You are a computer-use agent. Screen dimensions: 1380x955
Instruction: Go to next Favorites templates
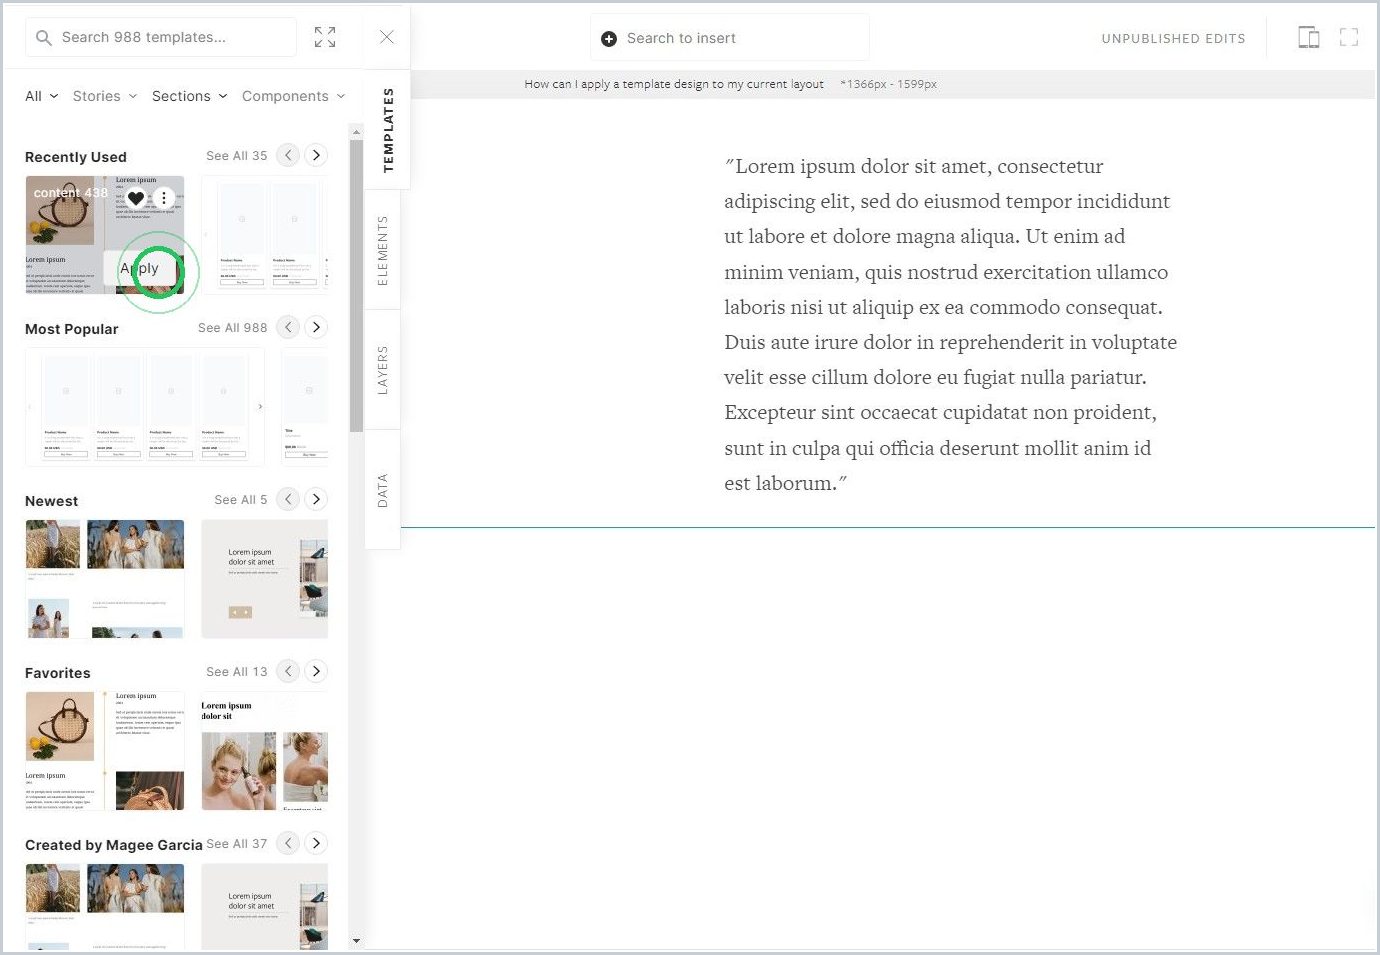(316, 671)
